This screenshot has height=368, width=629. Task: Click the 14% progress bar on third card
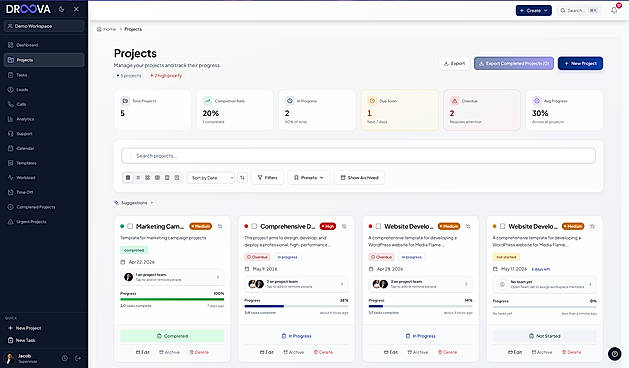tap(420, 306)
